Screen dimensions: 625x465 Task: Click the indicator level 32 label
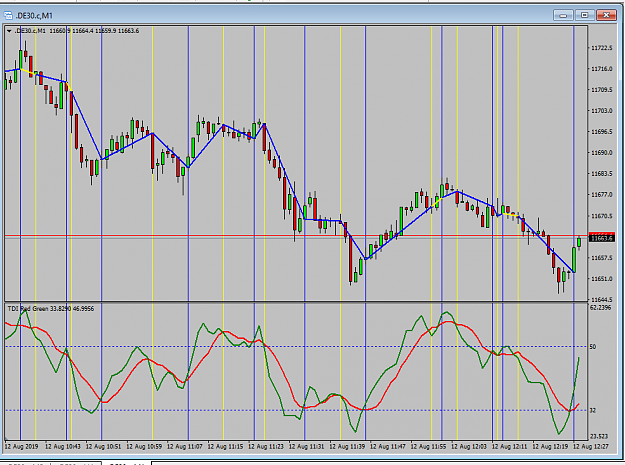(593, 410)
